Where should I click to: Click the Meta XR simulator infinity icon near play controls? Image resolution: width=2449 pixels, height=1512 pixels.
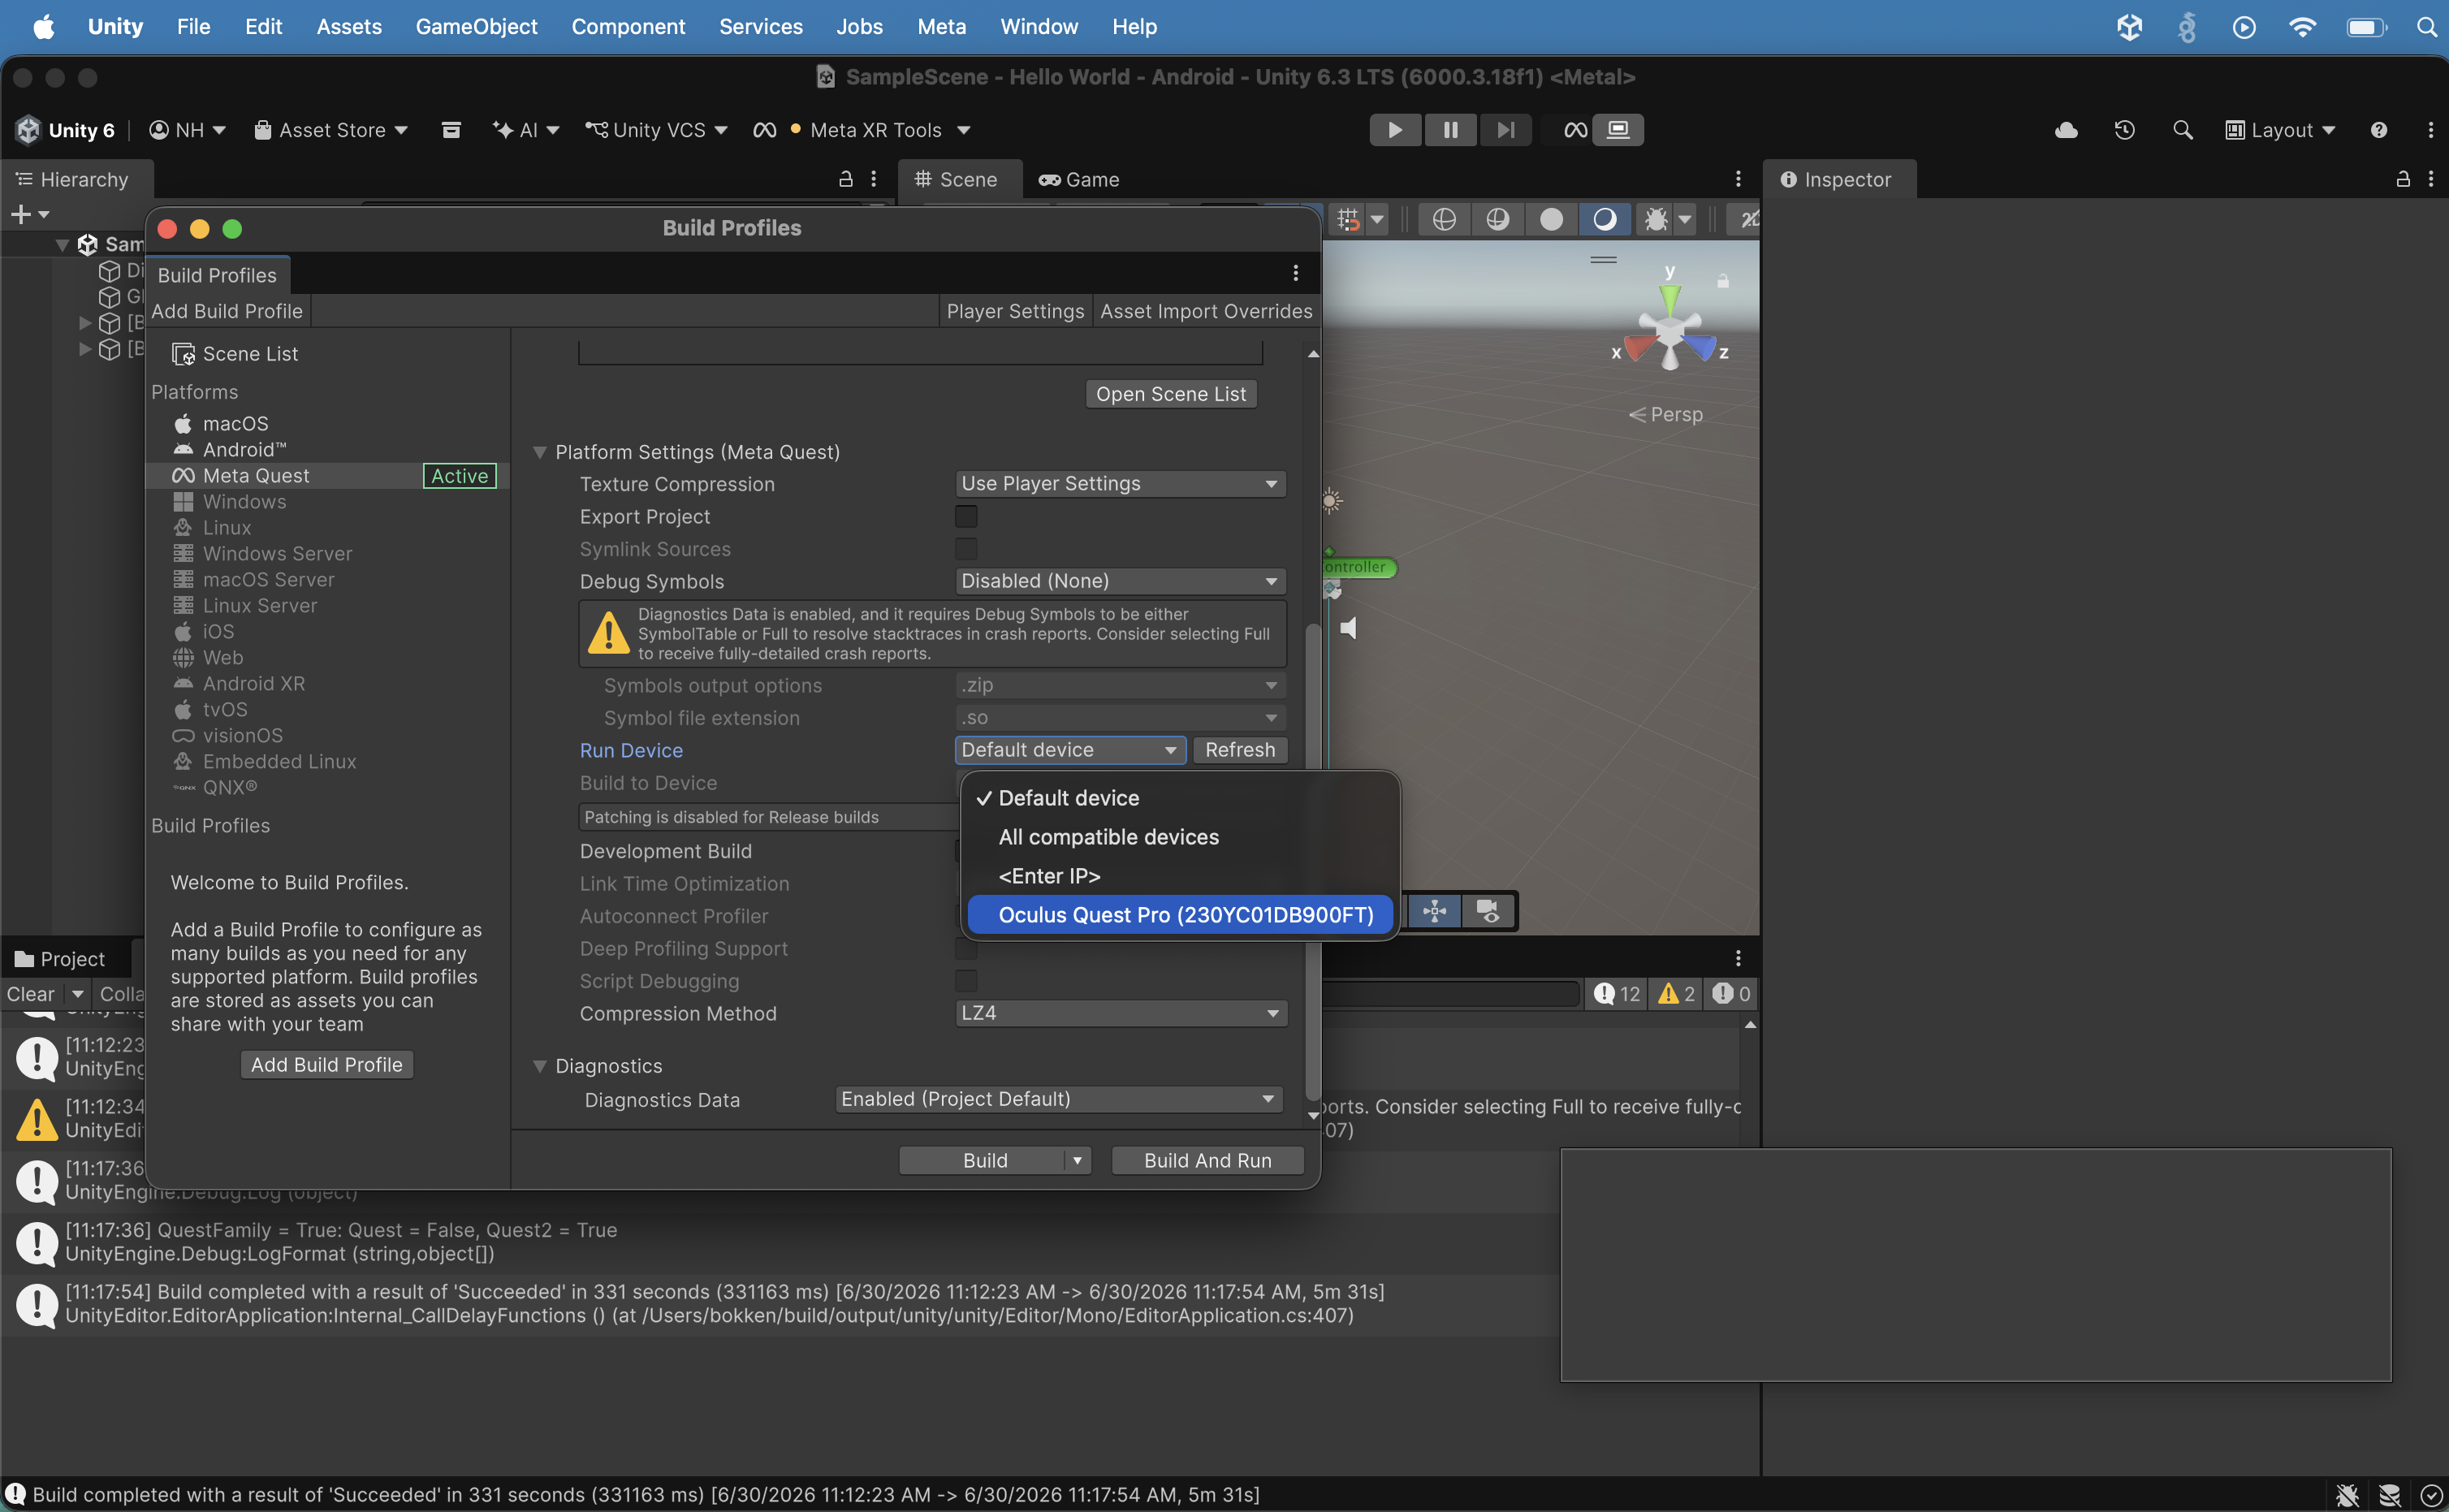[1575, 130]
